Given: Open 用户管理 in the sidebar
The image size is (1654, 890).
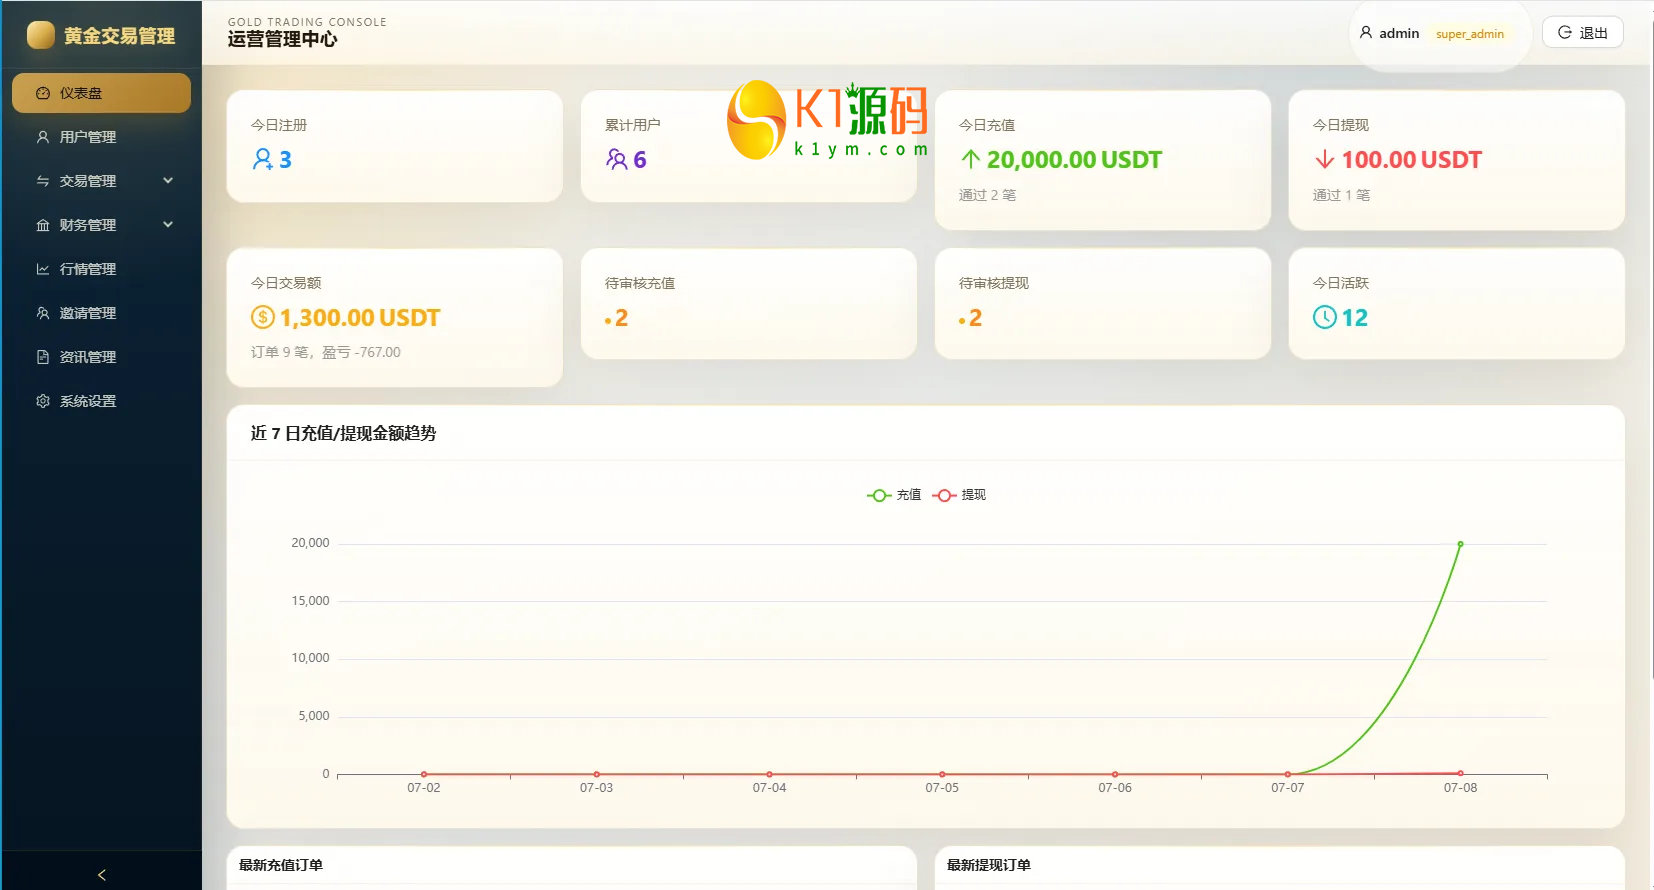Looking at the screenshot, I should [101, 137].
